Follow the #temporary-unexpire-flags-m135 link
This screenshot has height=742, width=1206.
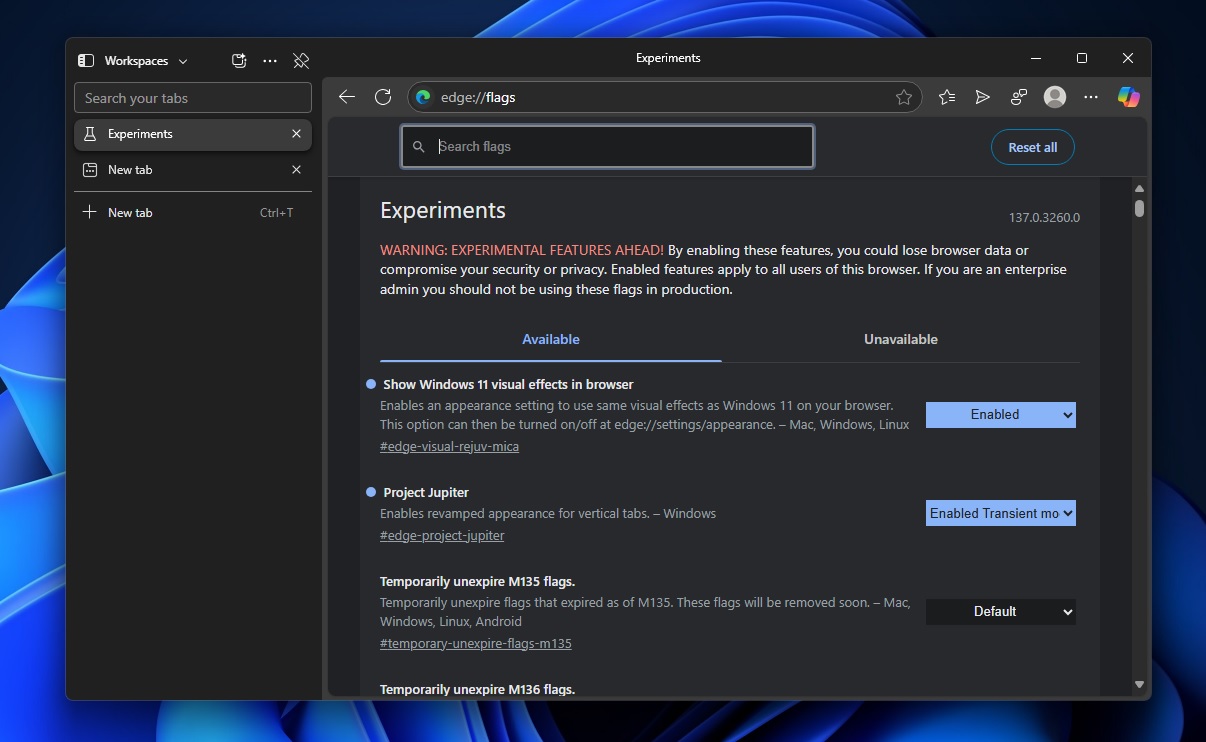(x=475, y=643)
